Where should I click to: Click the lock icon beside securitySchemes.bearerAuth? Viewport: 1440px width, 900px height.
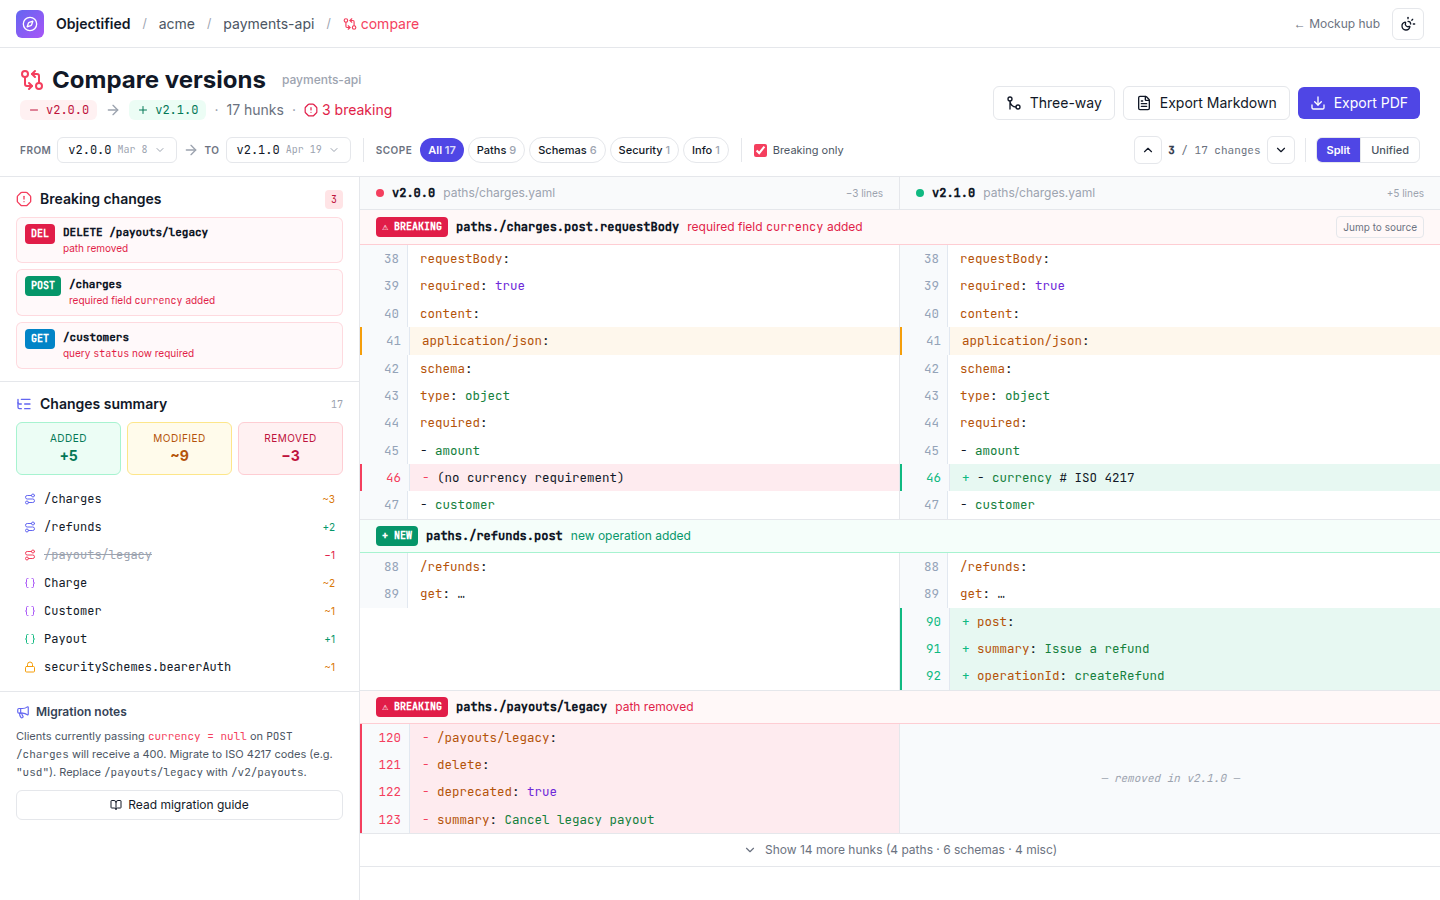(30, 667)
